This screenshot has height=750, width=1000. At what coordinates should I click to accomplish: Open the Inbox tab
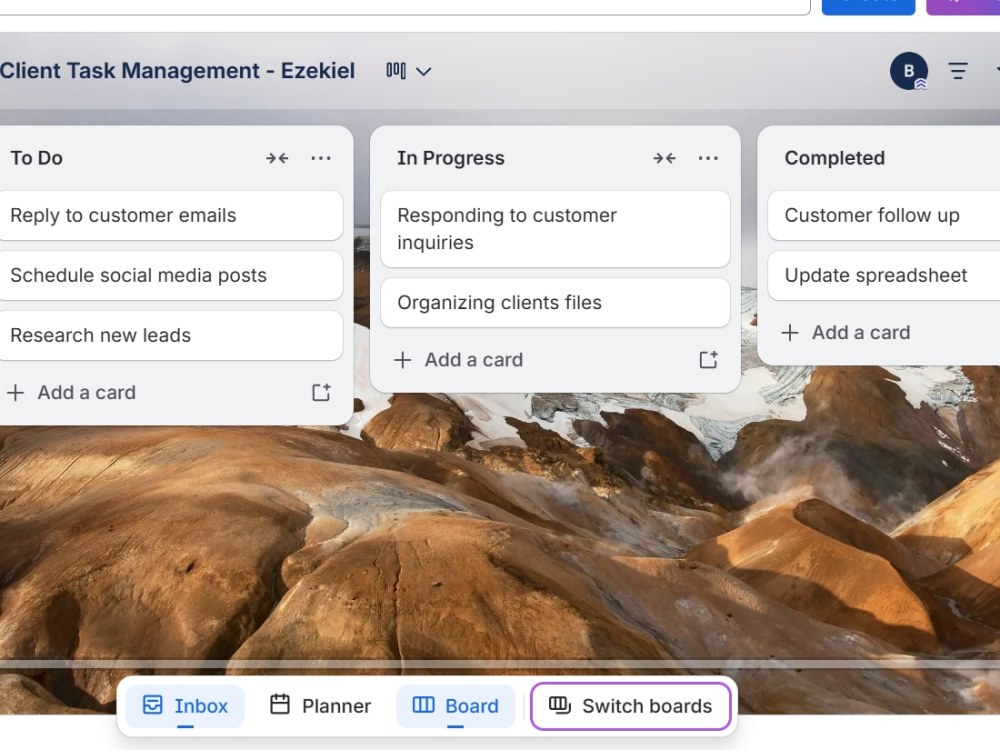pos(185,706)
